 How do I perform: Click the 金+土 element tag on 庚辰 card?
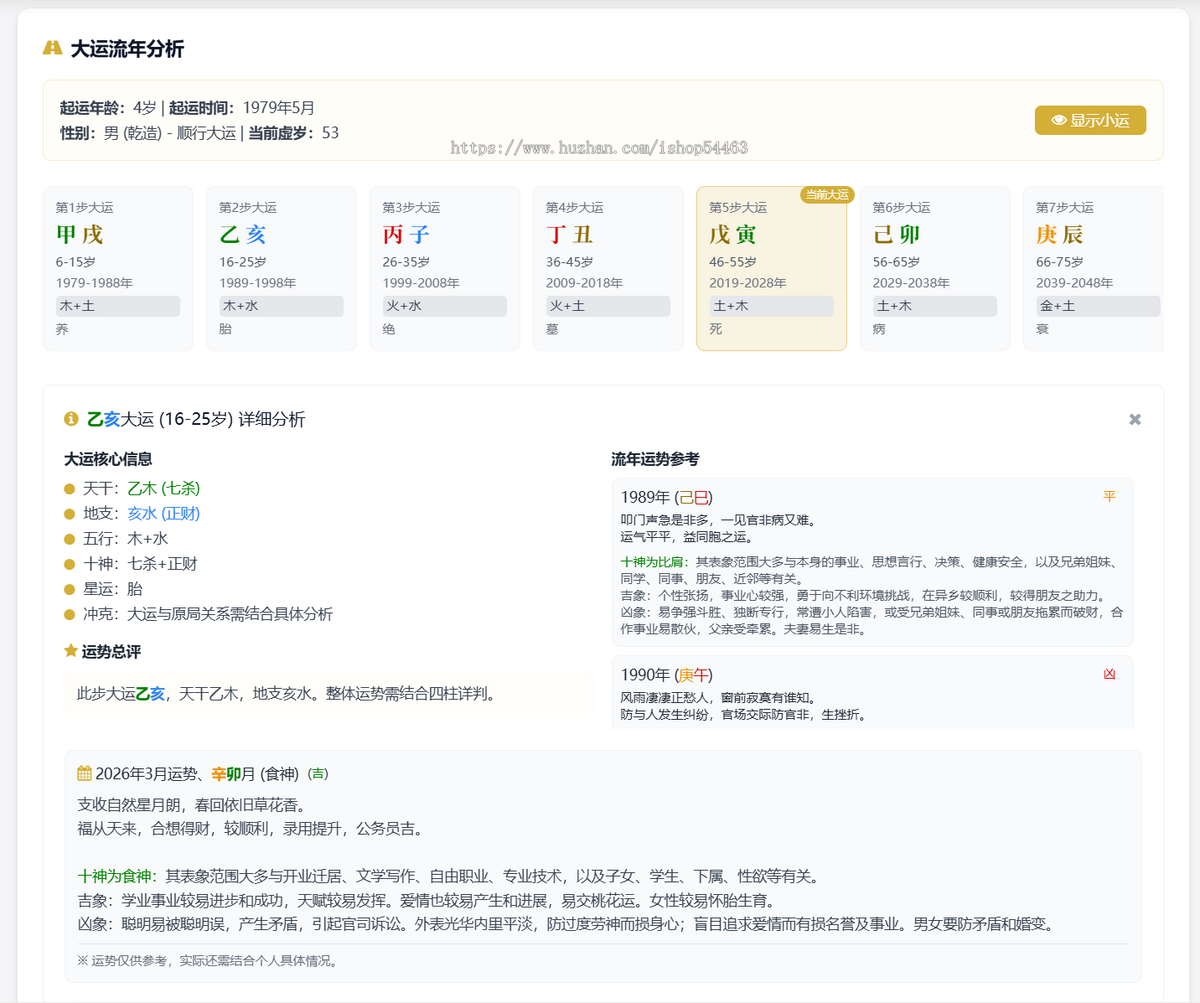point(1098,306)
